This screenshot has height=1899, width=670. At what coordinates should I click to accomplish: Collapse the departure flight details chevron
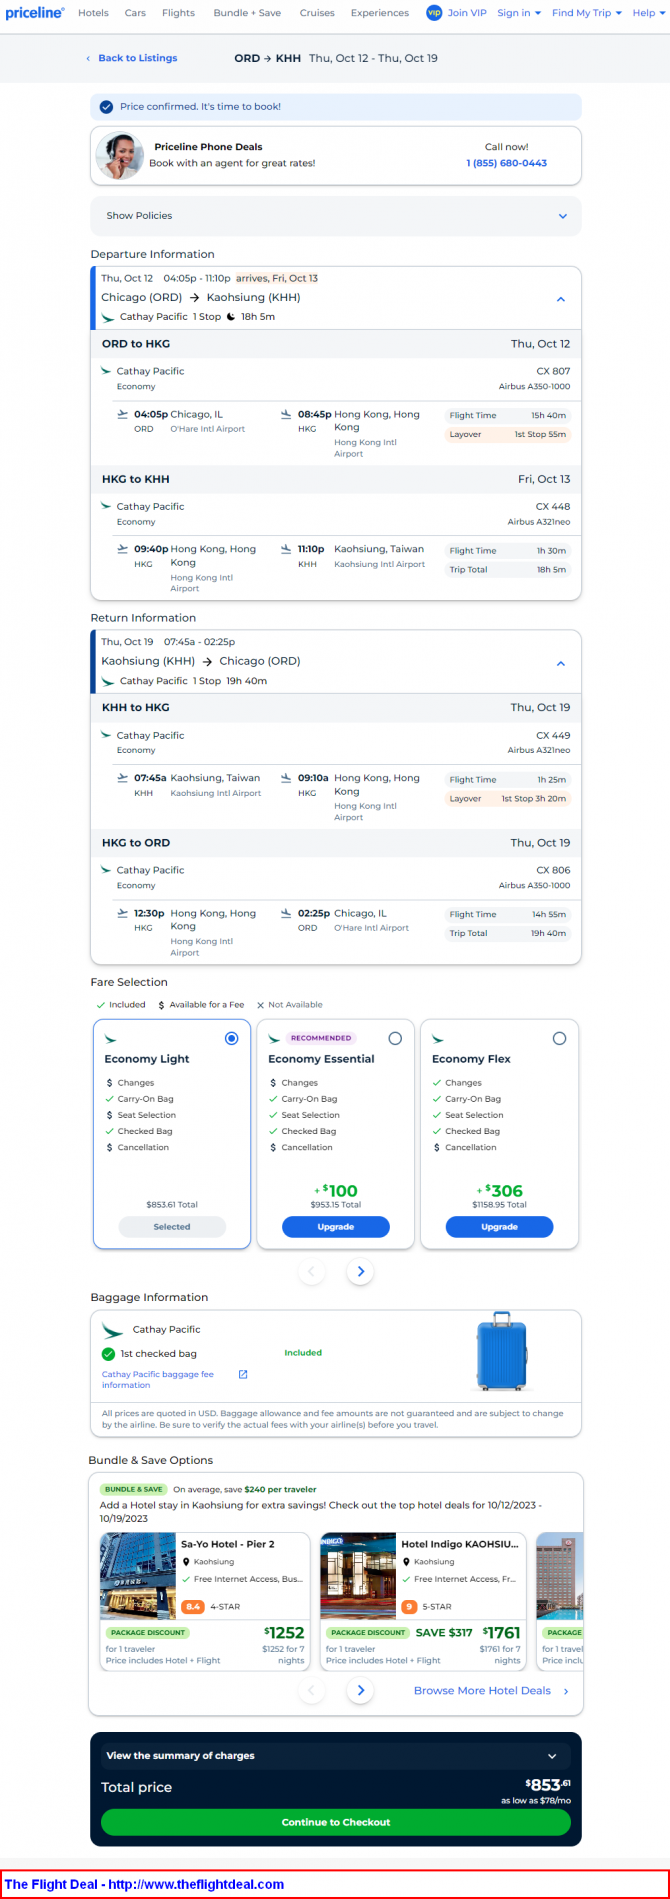point(561,299)
